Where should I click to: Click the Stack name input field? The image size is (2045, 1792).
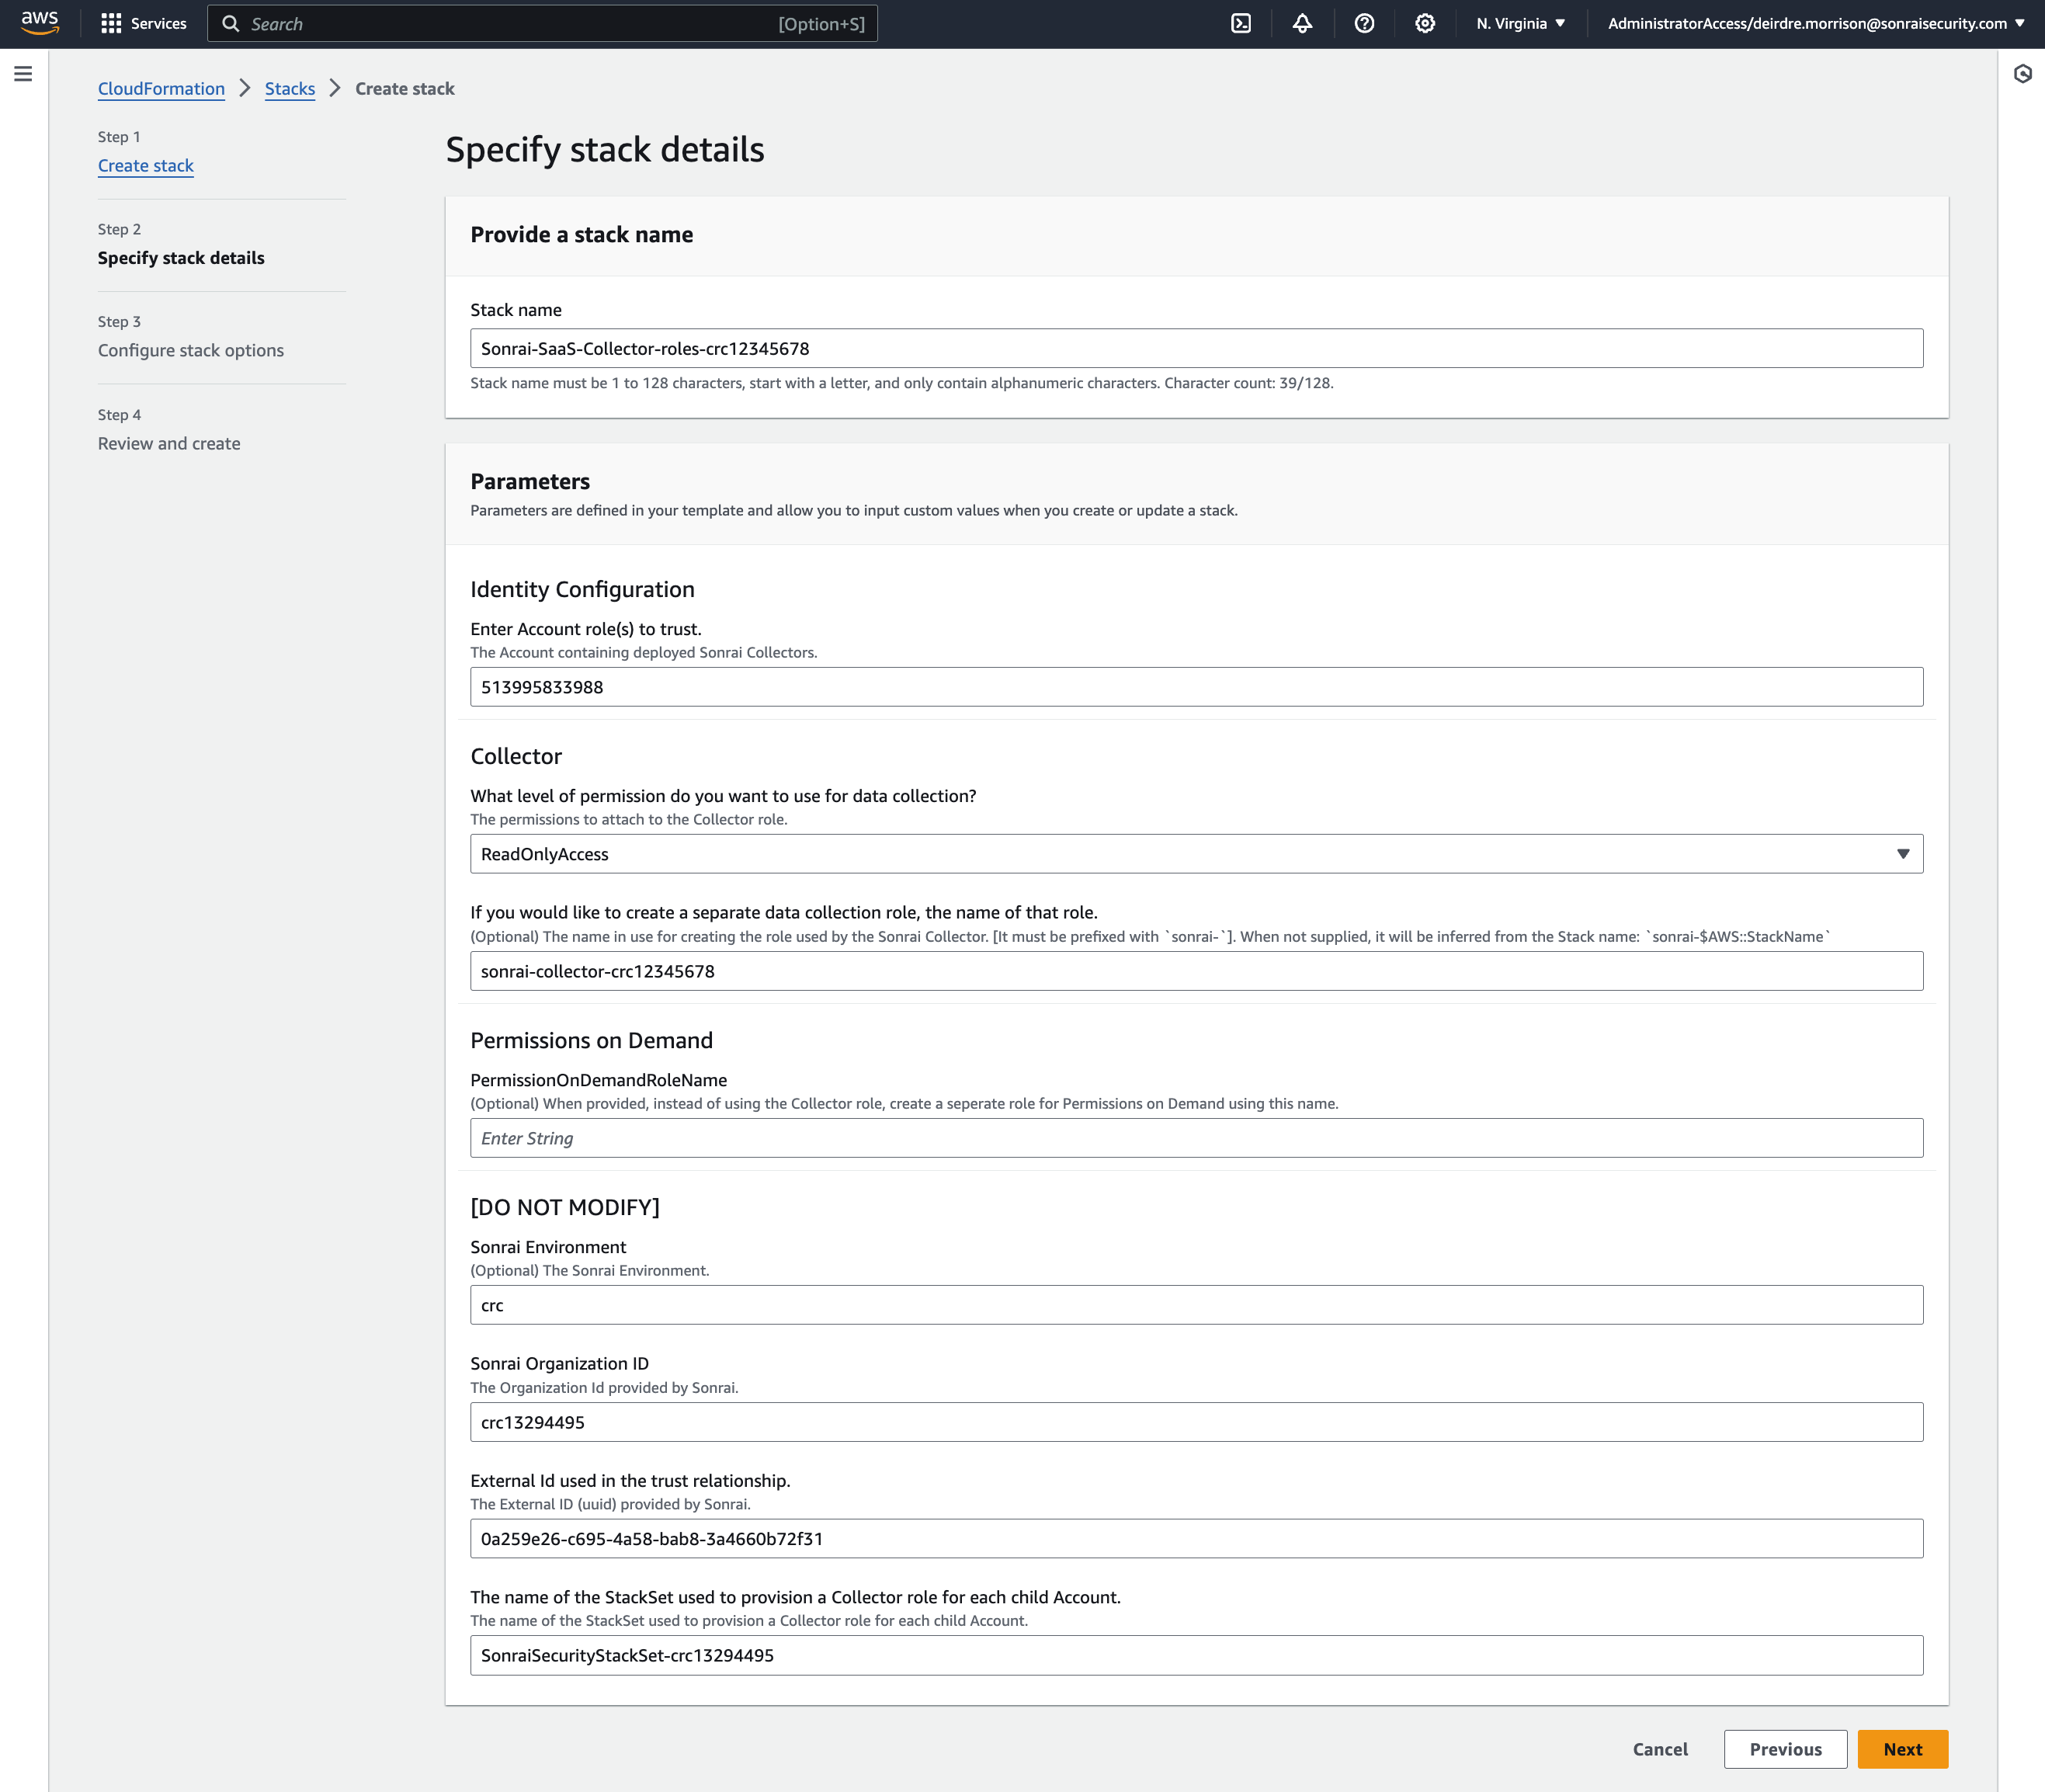coord(1196,348)
